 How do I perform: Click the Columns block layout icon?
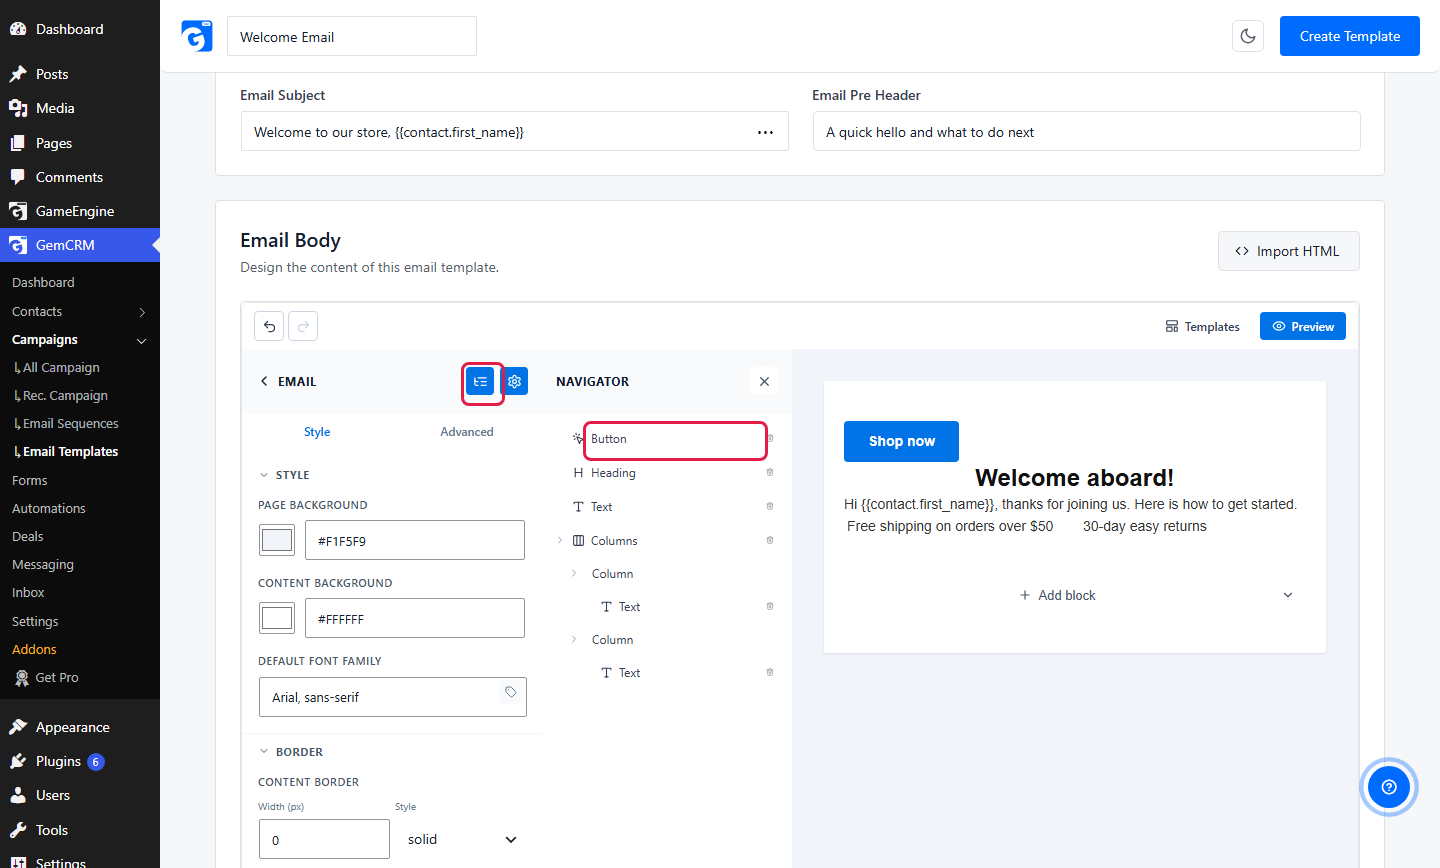[578, 541]
